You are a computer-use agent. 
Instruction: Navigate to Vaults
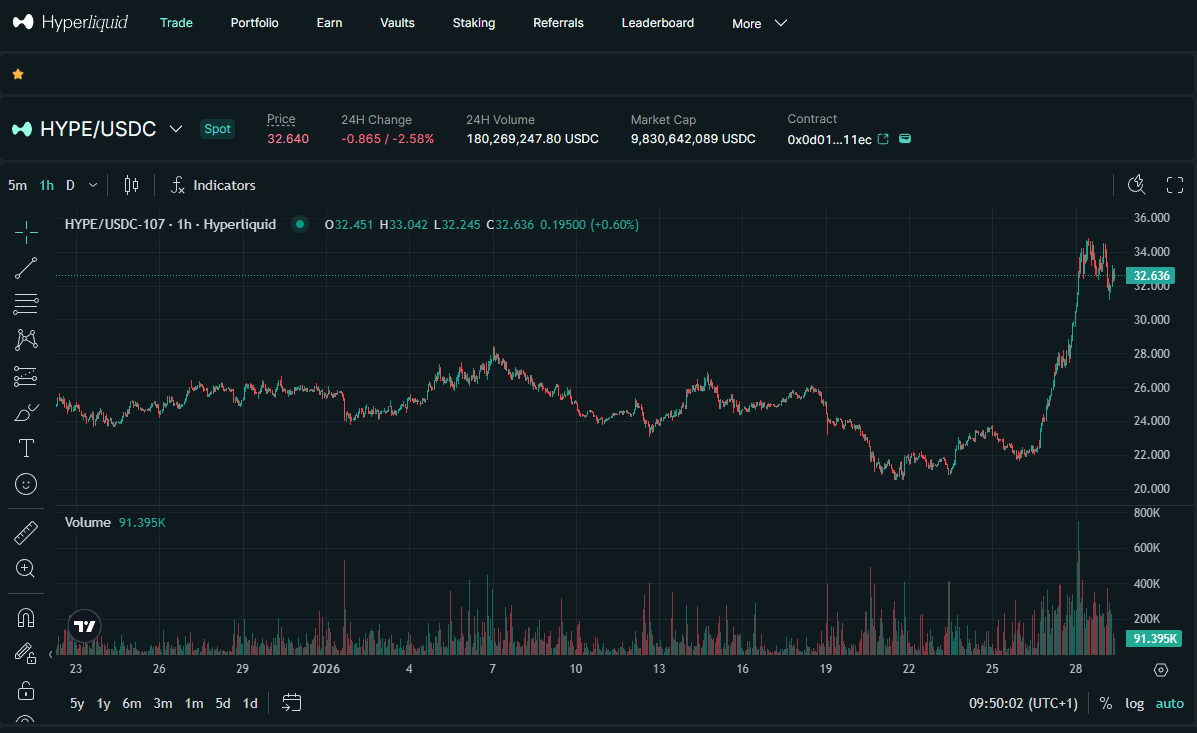(x=397, y=23)
